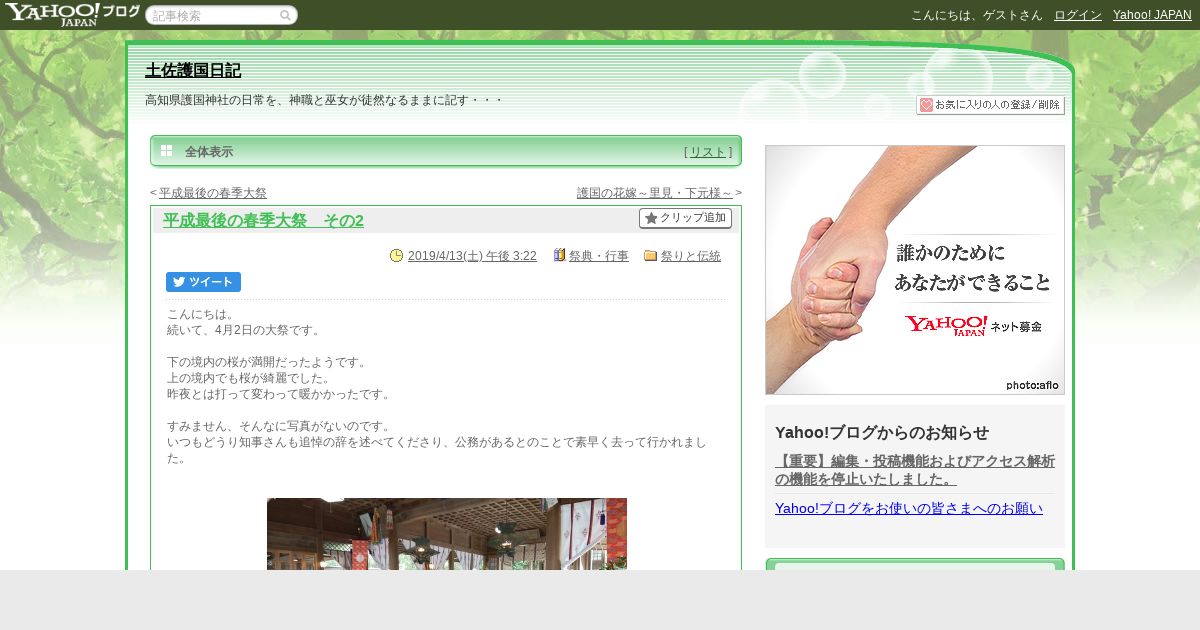This screenshot has height=630, width=1200.
Task: Click the Yahoo! ネット募金 handshake banner
Action: [x=915, y=270]
